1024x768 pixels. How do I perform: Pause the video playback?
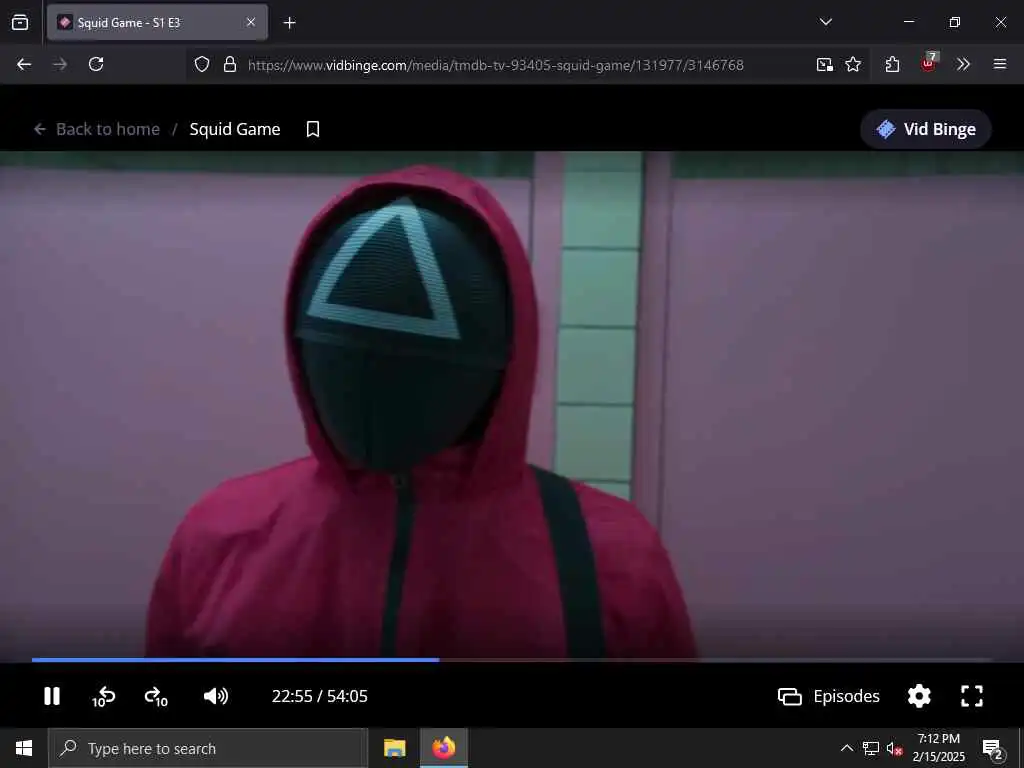tap(52, 696)
